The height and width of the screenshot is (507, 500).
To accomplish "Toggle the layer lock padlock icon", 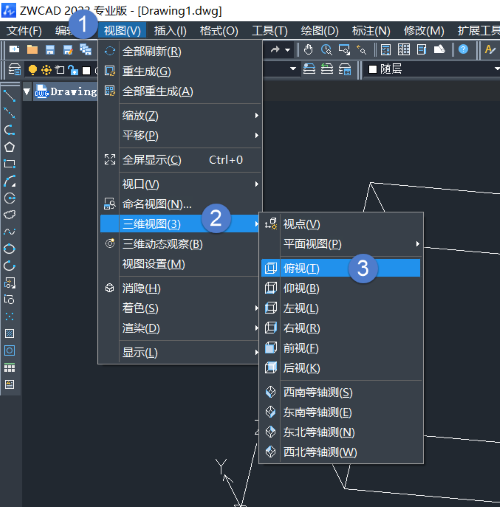I will [73, 70].
